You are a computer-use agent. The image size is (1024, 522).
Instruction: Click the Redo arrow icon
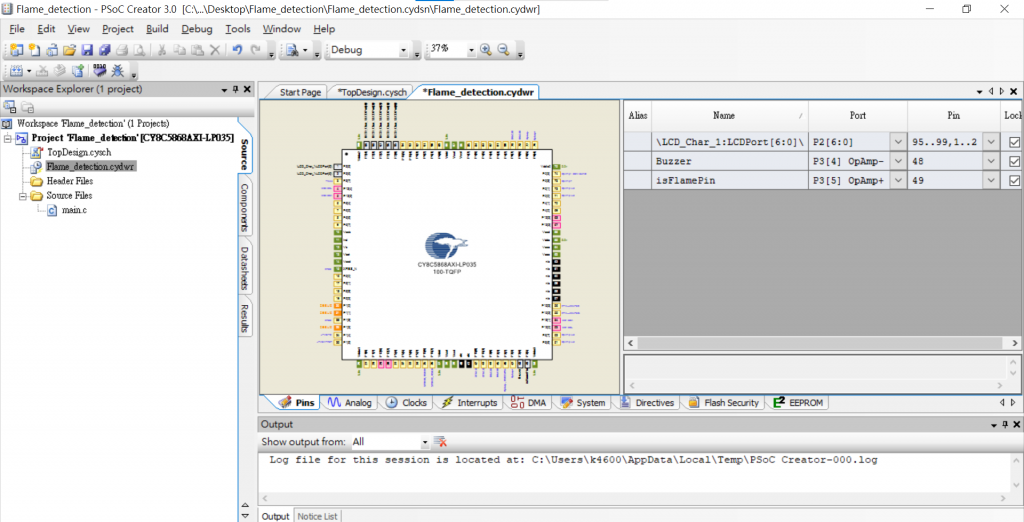(255, 50)
